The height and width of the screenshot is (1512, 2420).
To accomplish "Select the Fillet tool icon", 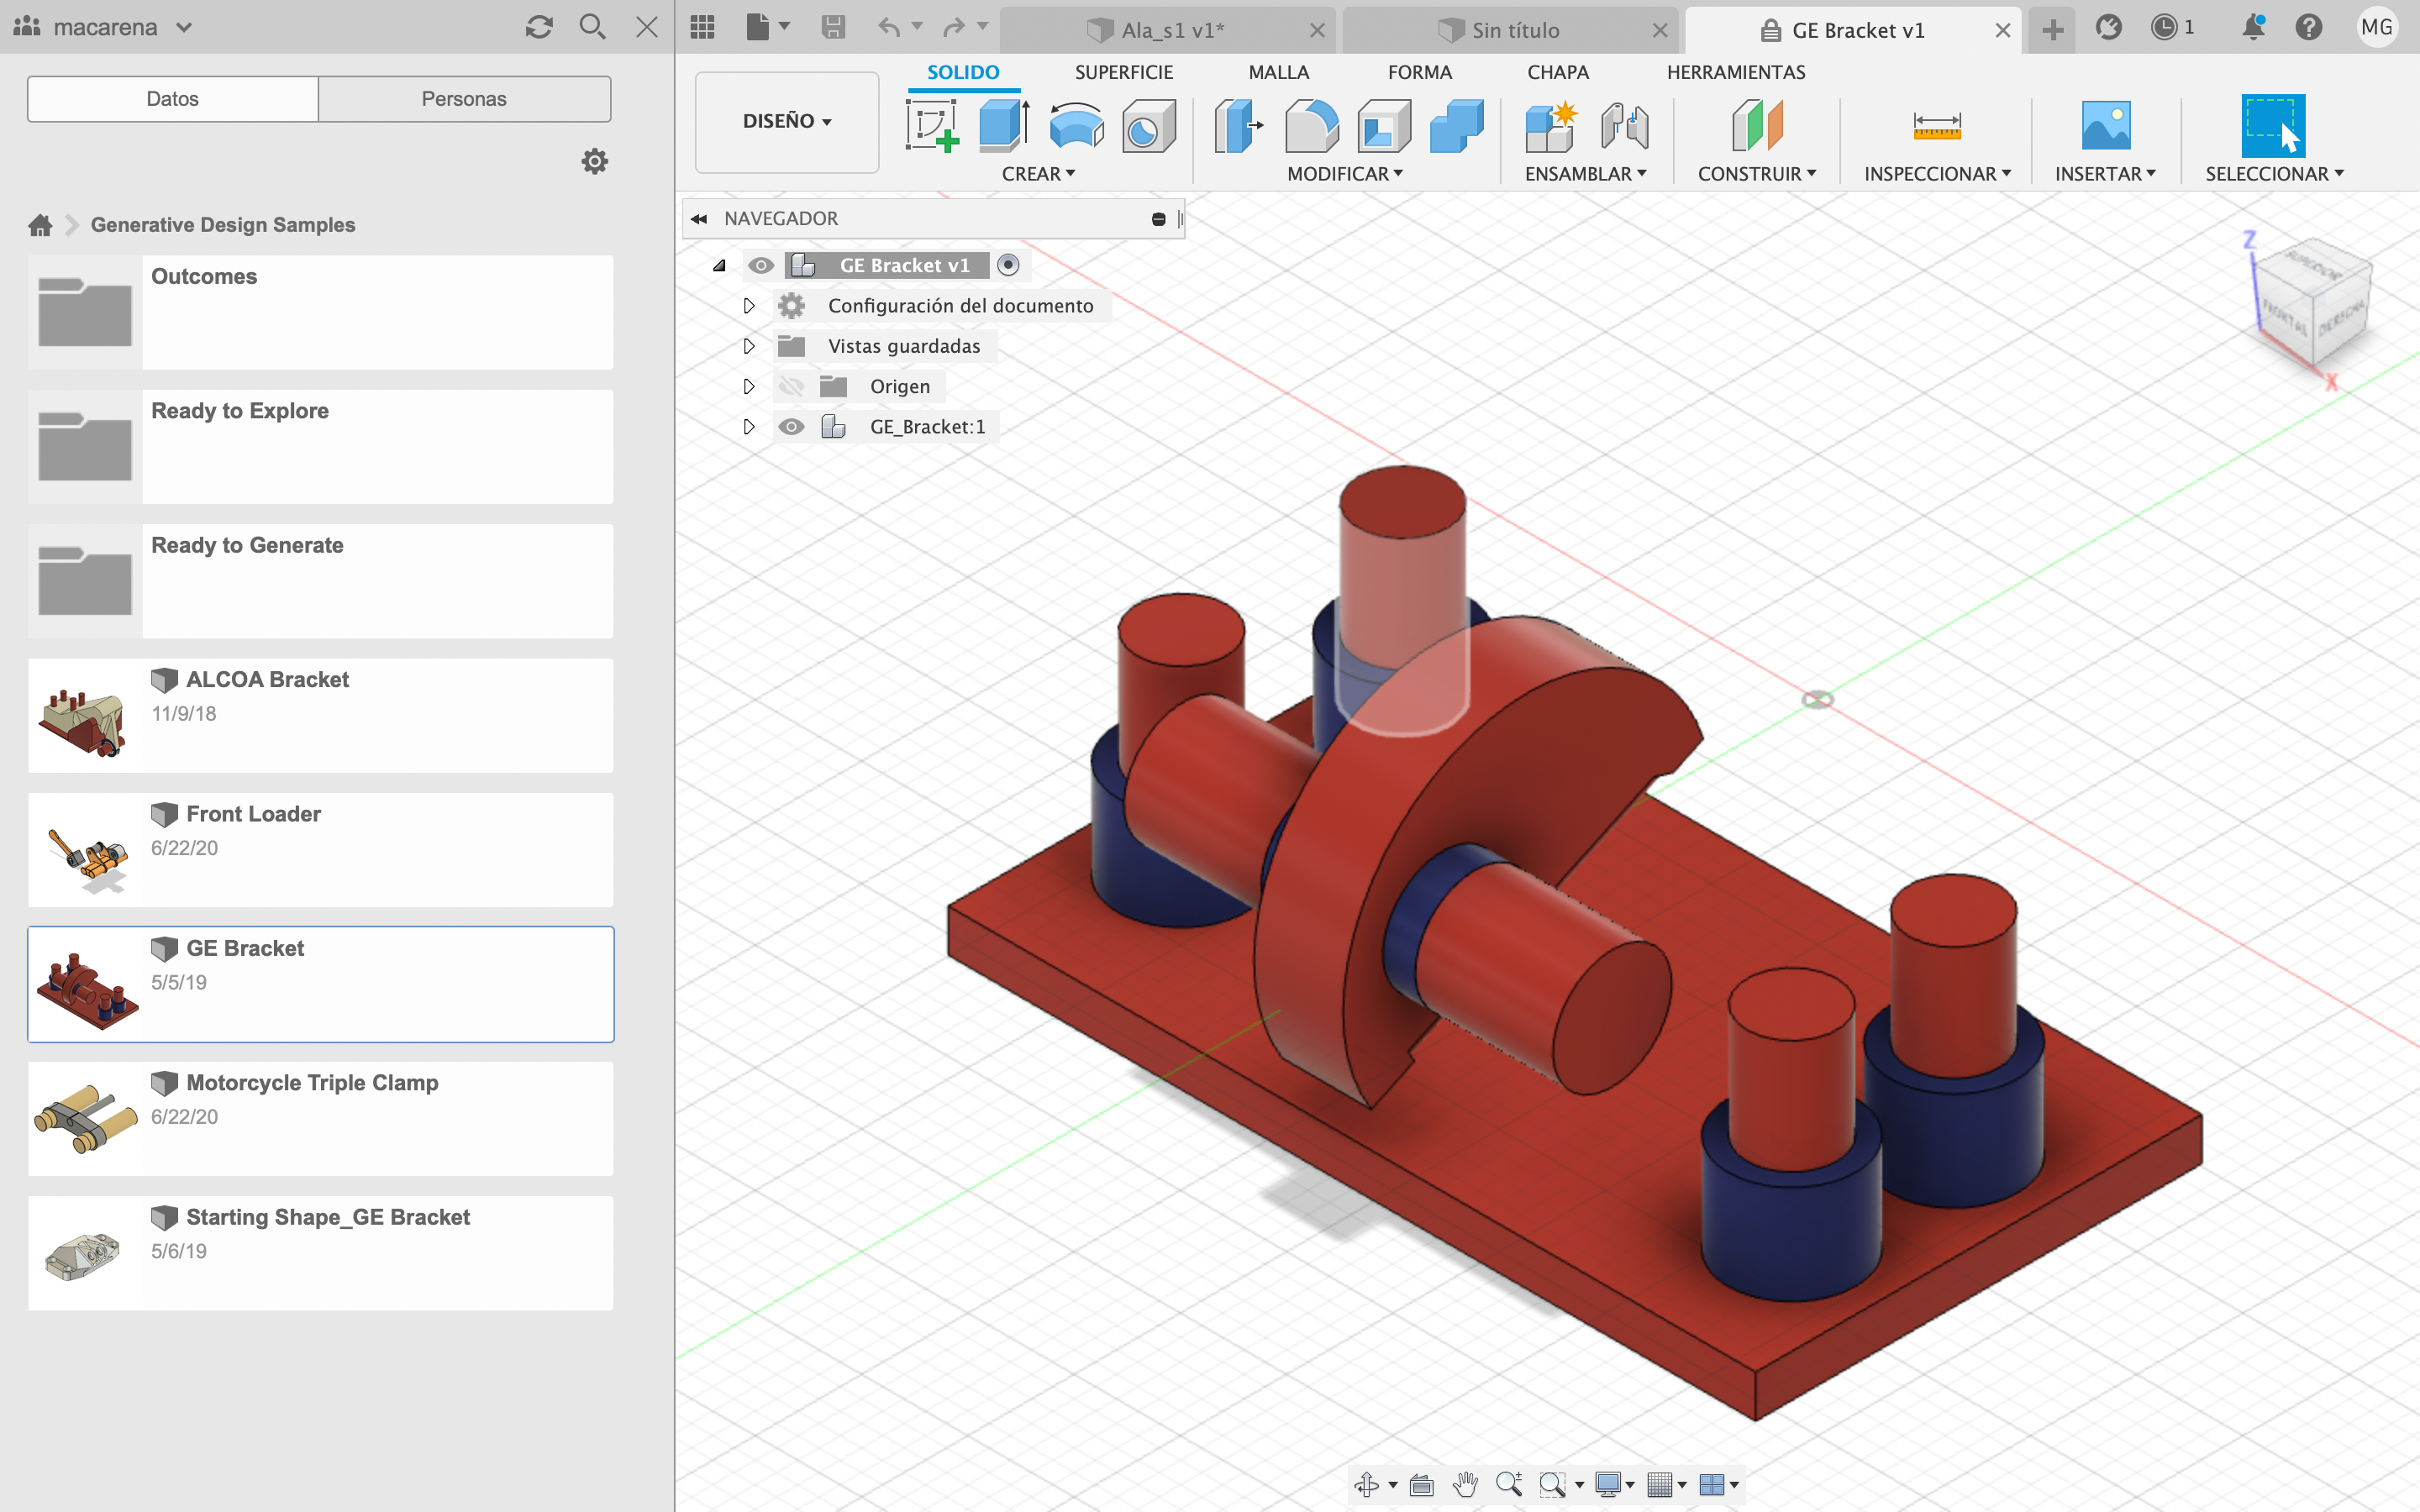I will click(x=1311, y=126).
